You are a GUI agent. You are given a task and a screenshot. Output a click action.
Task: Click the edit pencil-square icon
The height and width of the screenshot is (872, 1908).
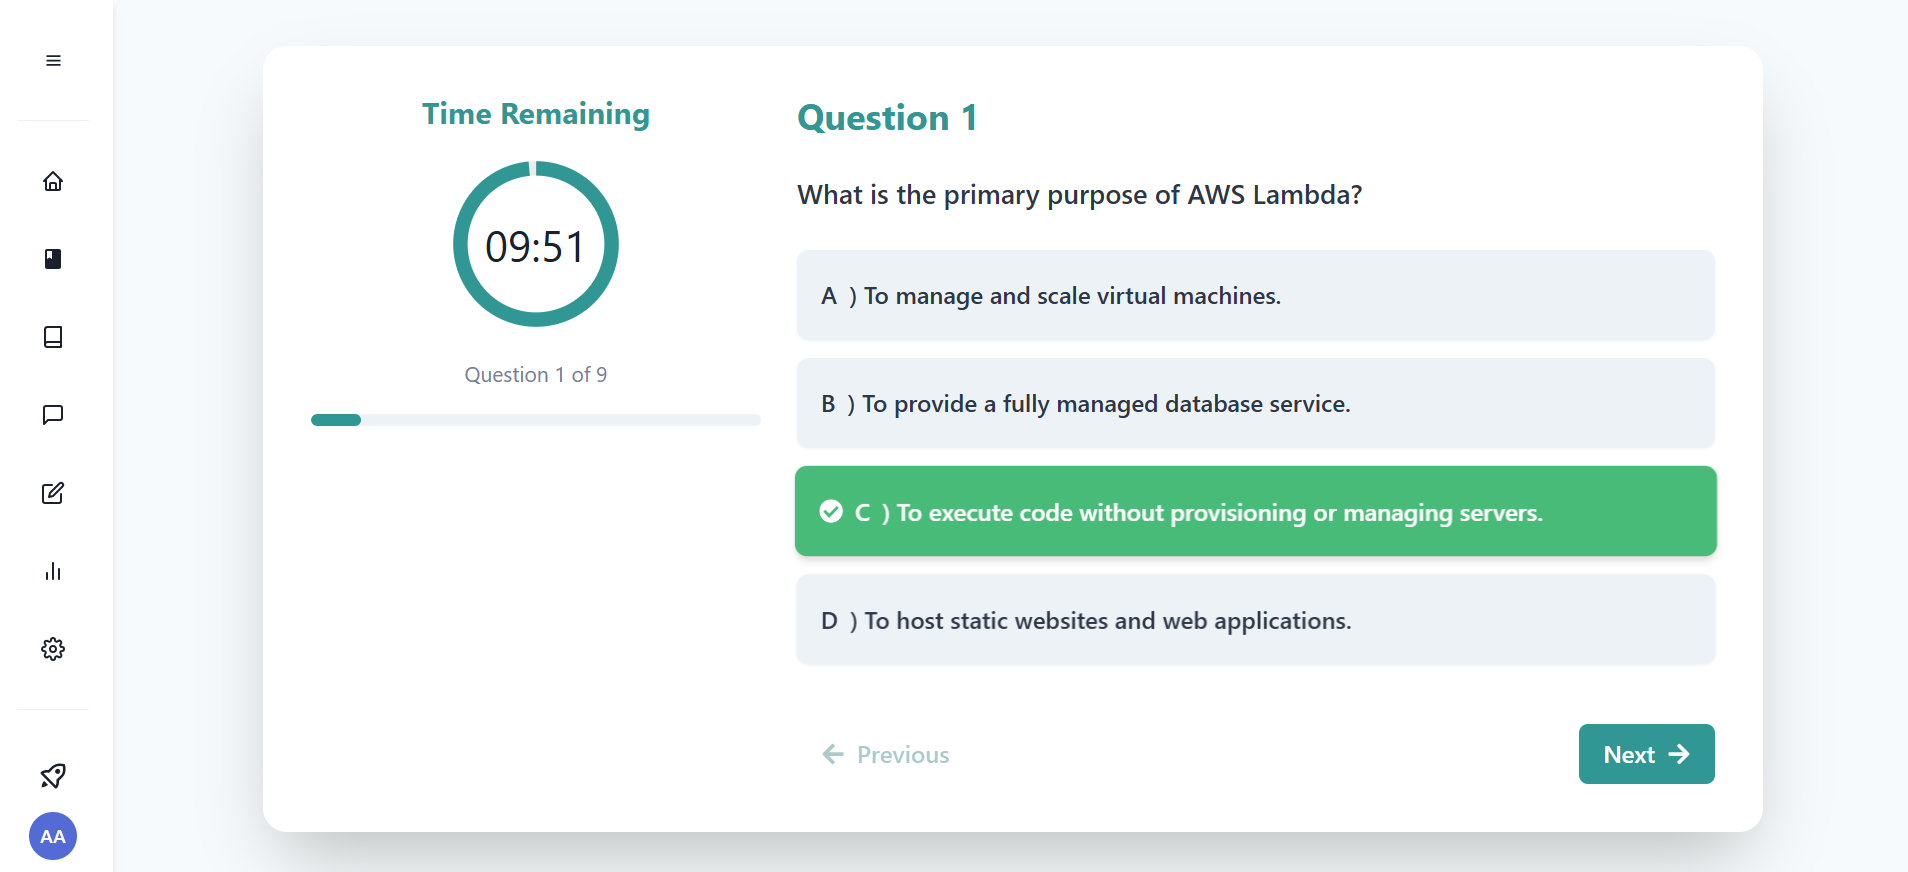coord(53,493)
